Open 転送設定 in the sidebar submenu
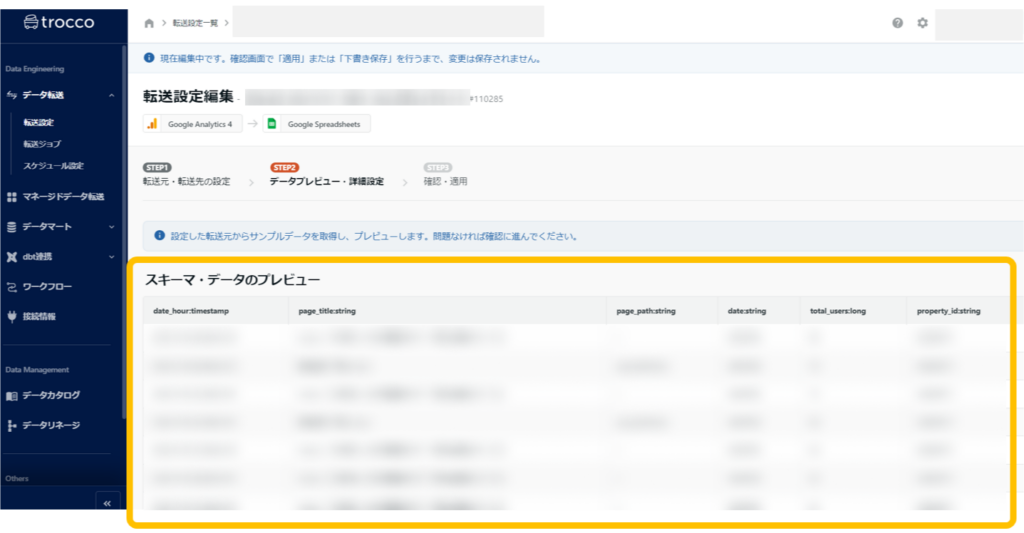The image size is (1024, 533). [x=39, y=122]
